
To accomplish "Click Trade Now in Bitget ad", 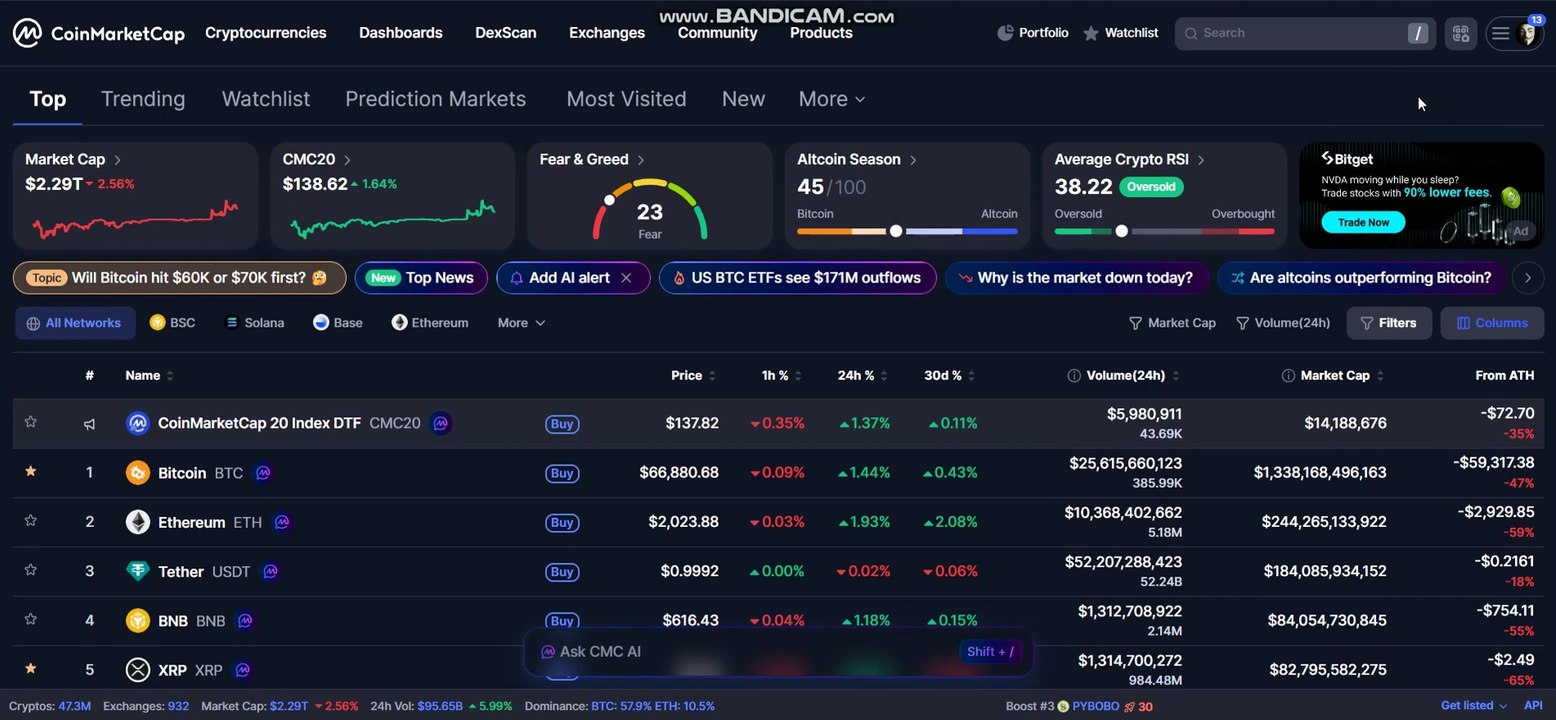I will pos(1363,222).
